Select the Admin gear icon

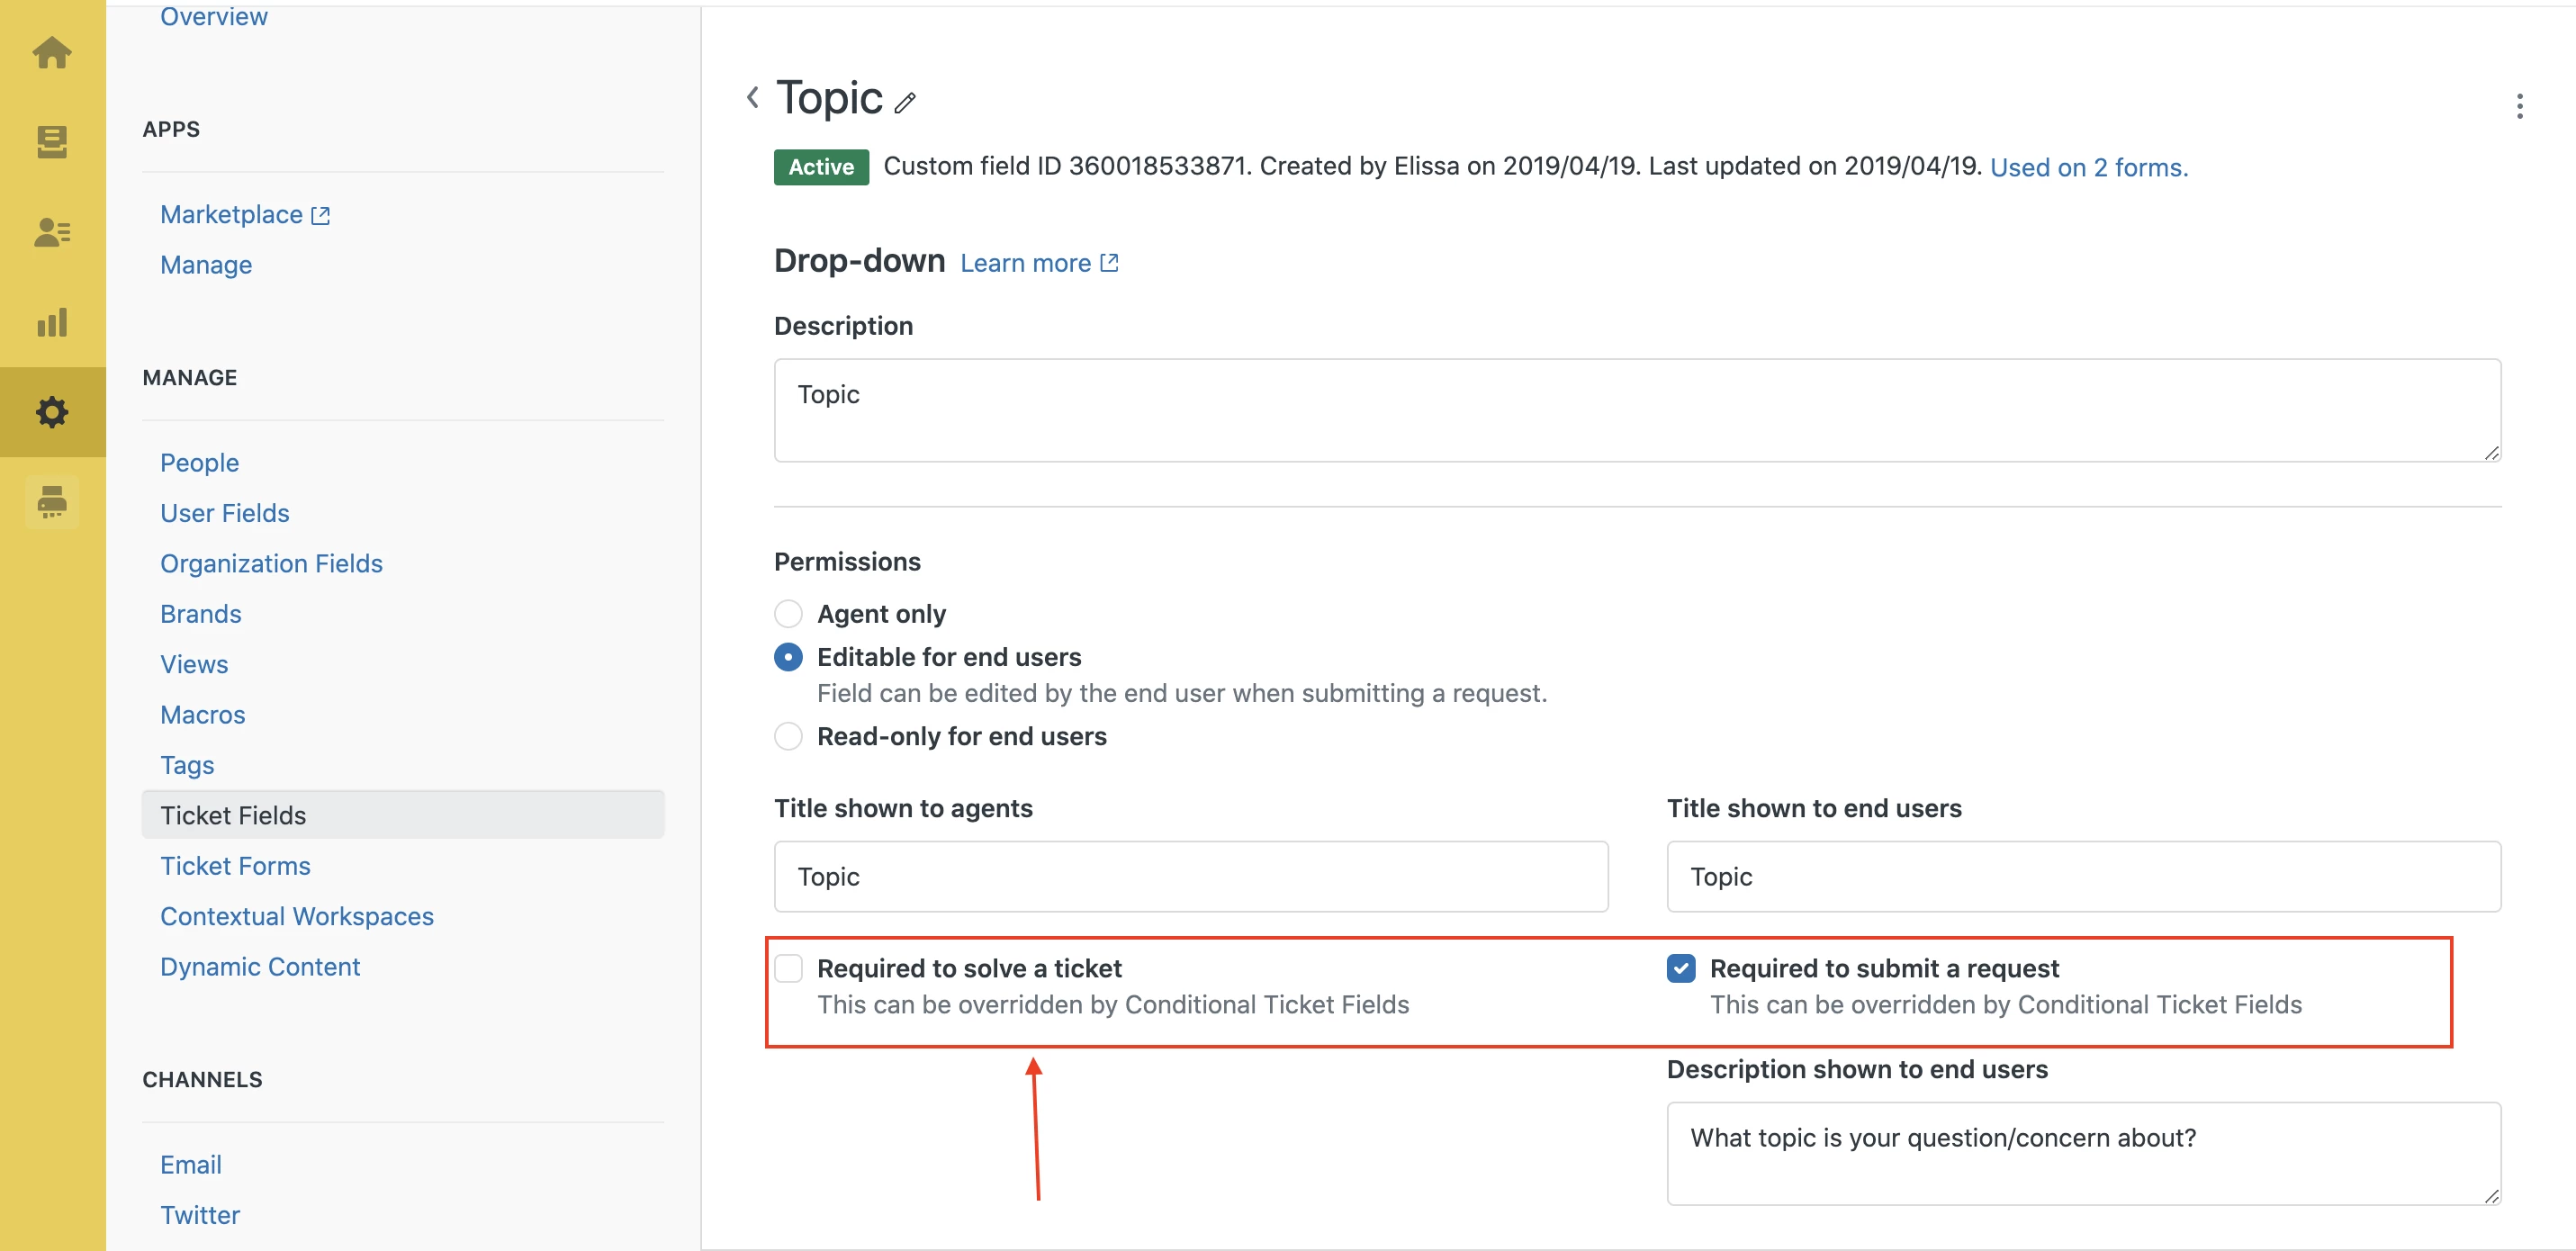click(x=52, y=412)
